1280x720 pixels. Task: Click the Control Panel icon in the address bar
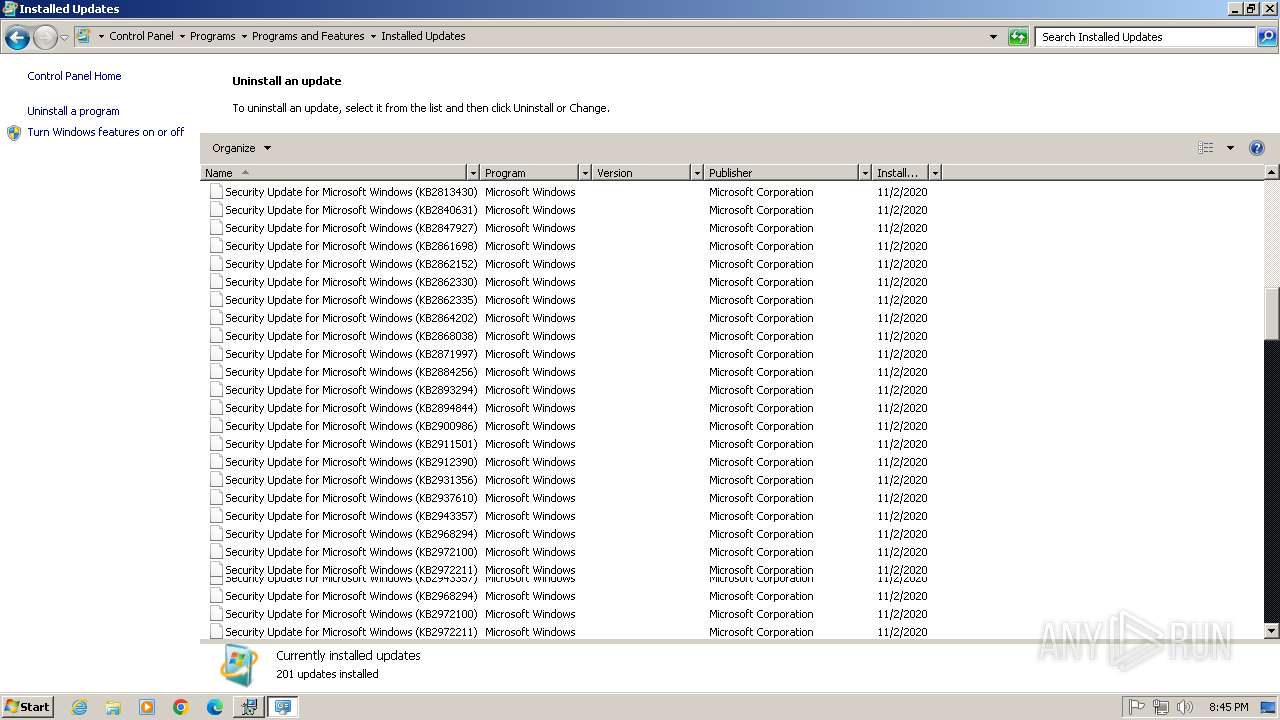(84, 36)
